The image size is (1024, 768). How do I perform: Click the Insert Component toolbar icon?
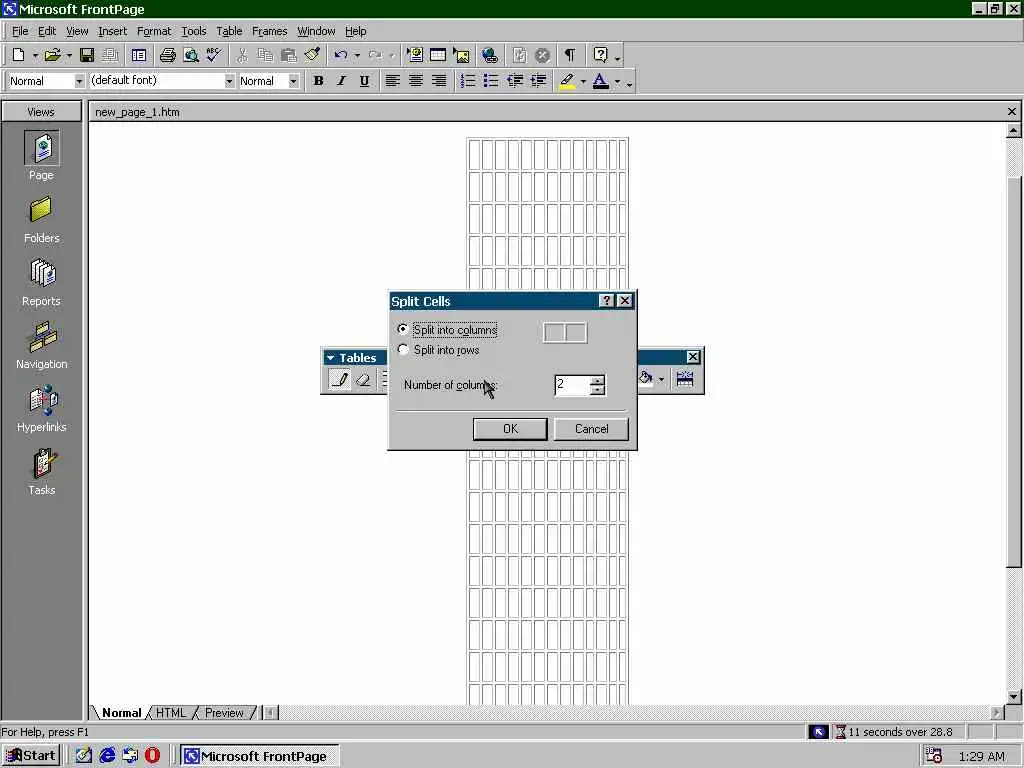pos(415,56)
